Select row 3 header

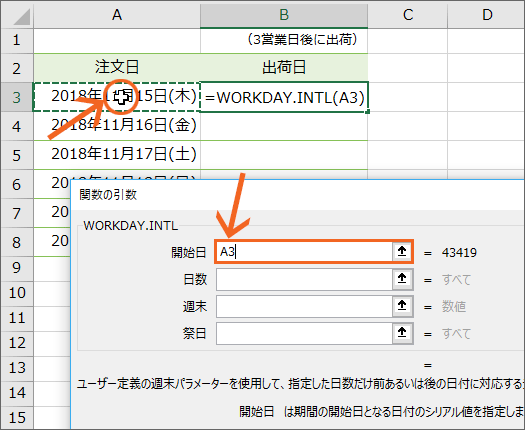17,97
